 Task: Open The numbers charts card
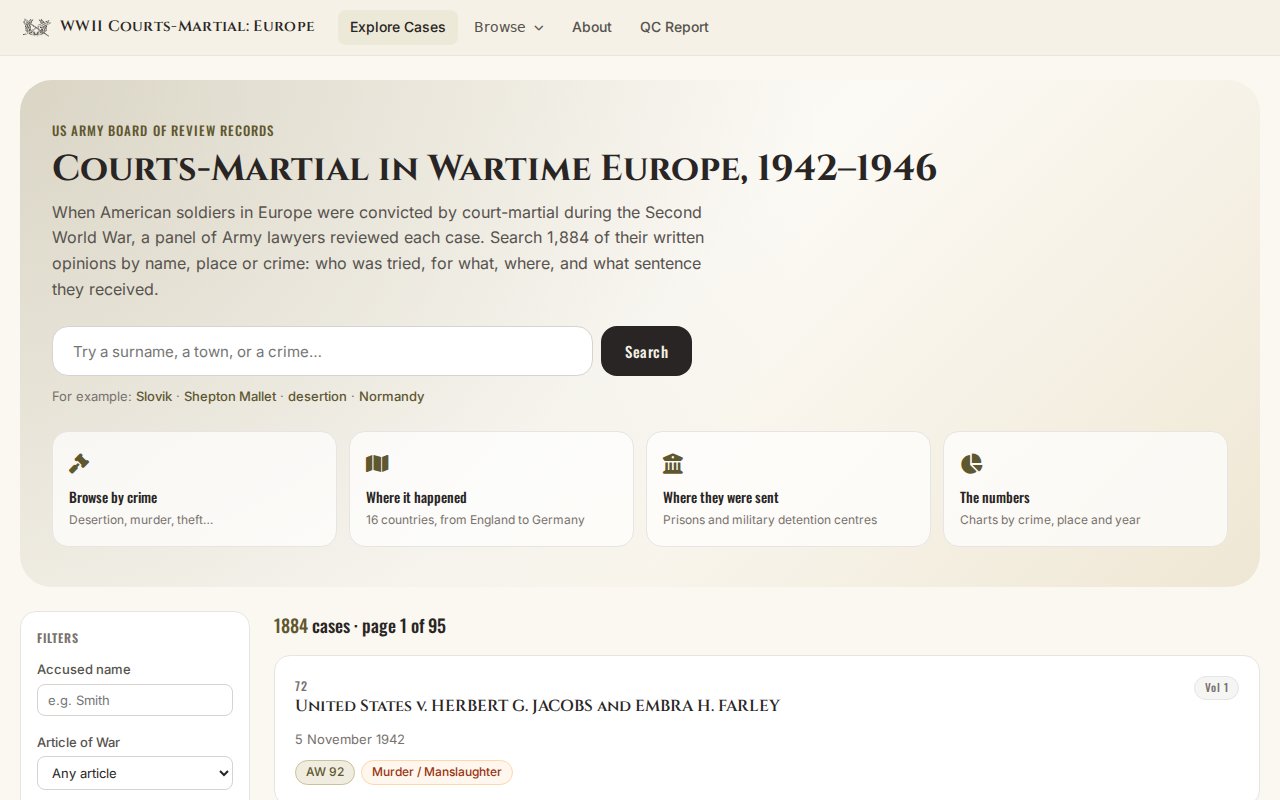tap(1085, 489)
